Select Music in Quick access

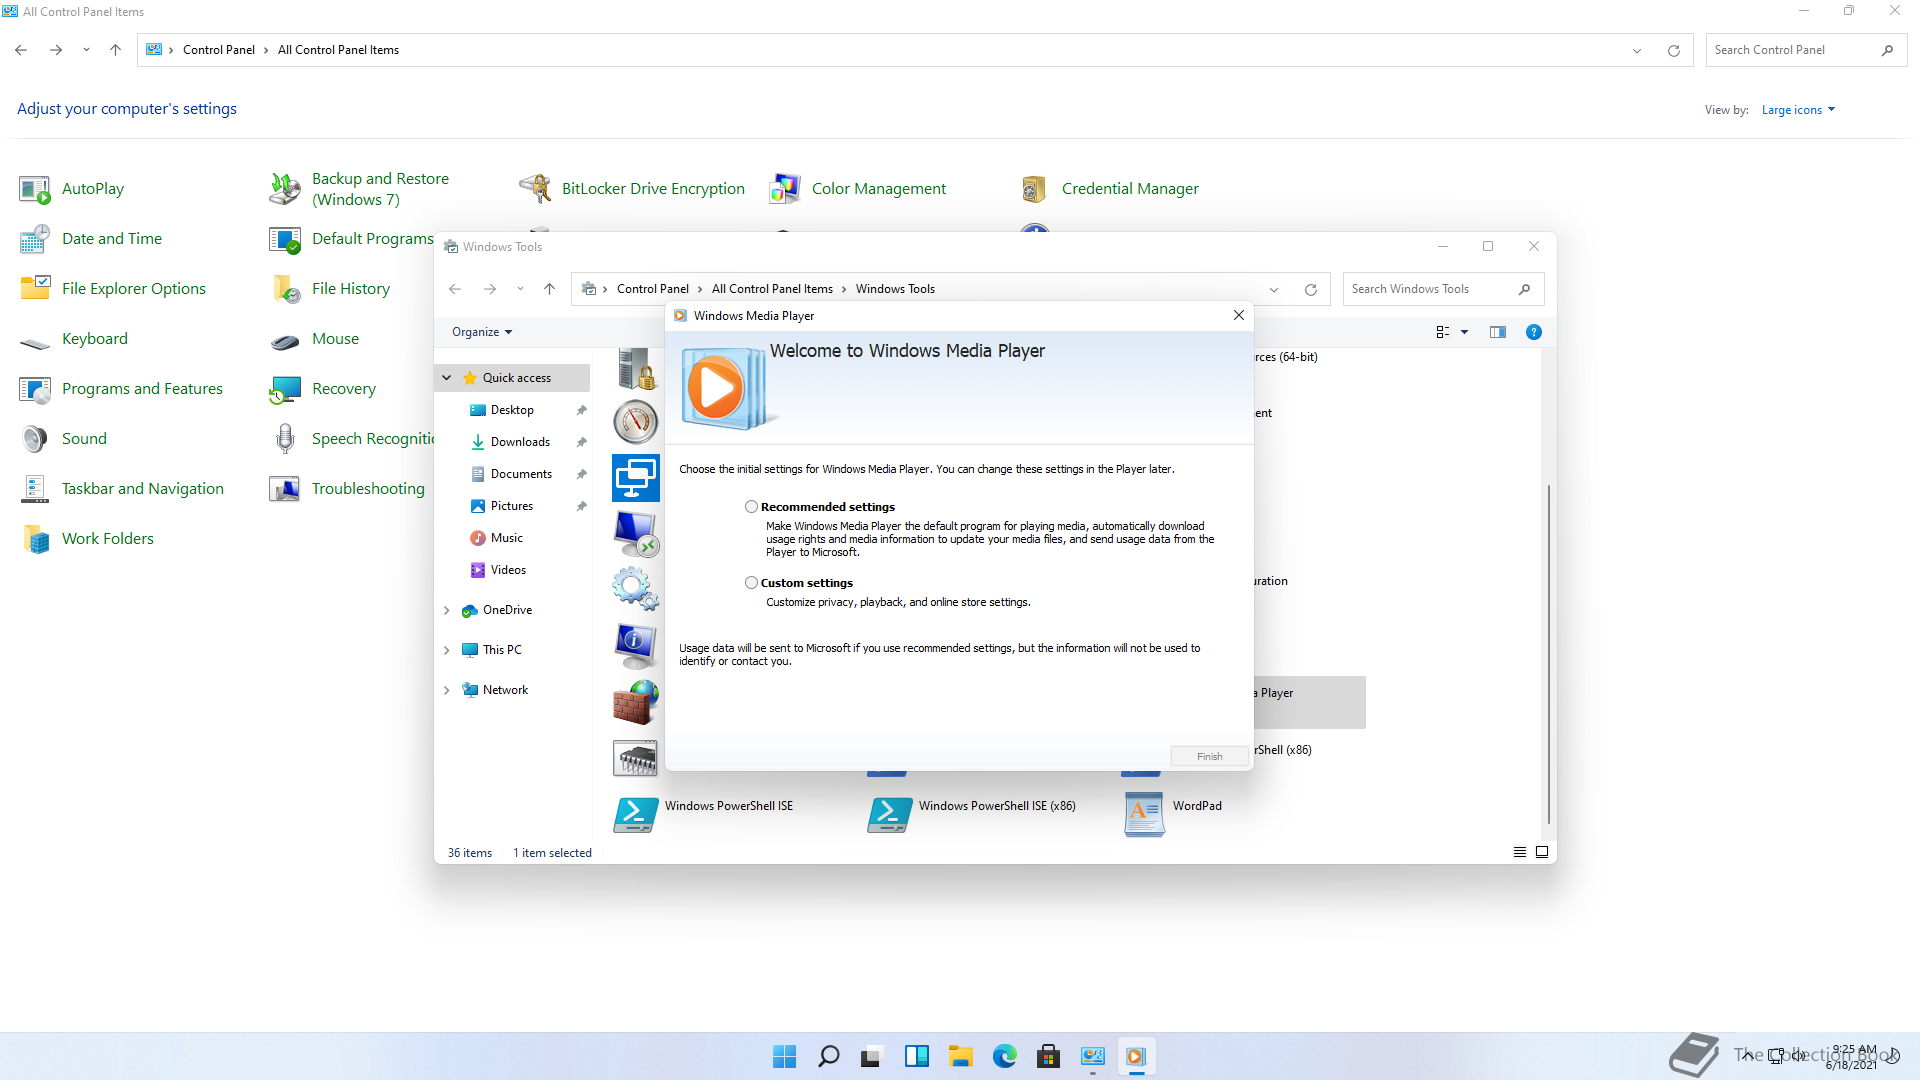[507, 538]
